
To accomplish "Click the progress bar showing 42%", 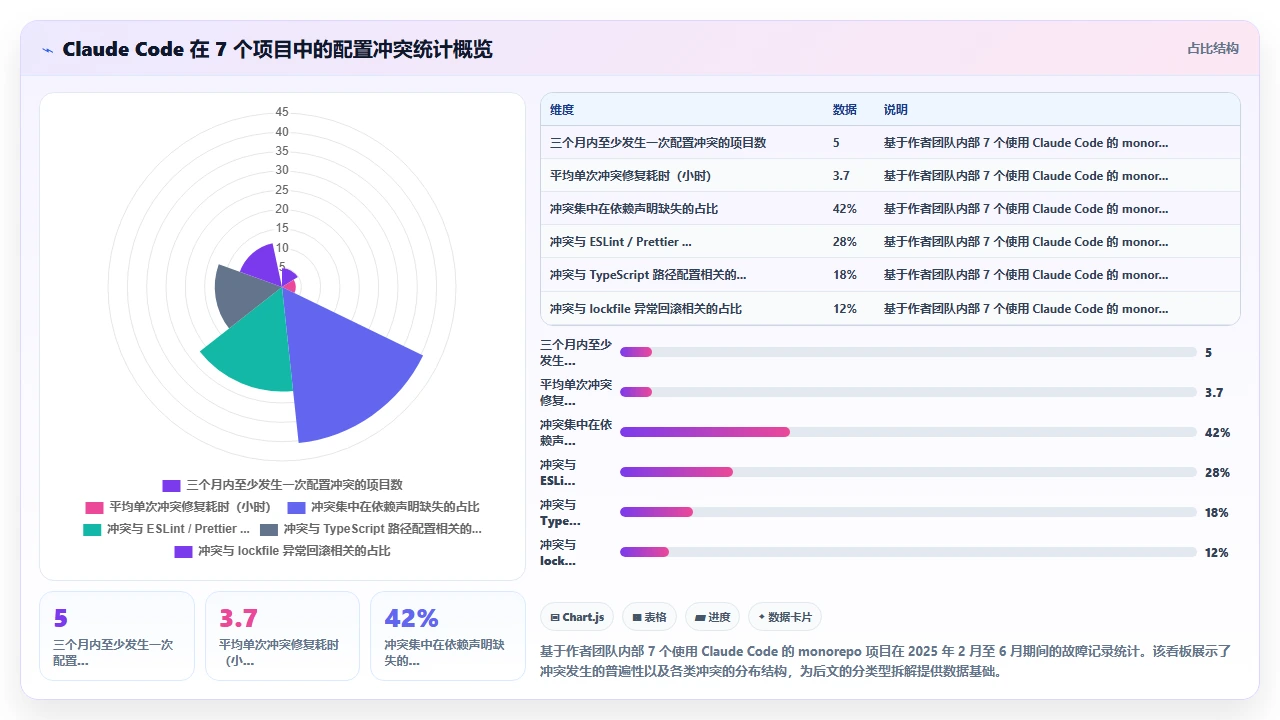I will click(908, 432).
